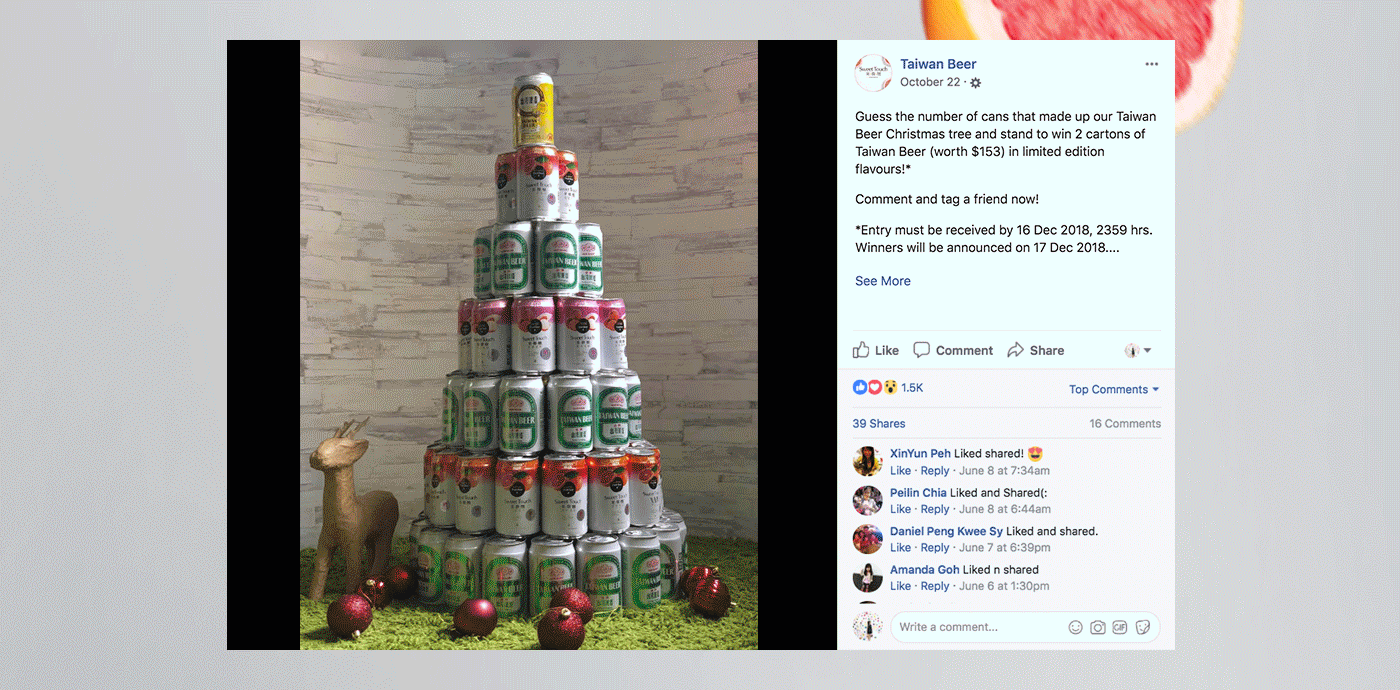Click the Share arrow icon
The height and width of the screenshot is (690, 1400).
(x=1016, y=350)
